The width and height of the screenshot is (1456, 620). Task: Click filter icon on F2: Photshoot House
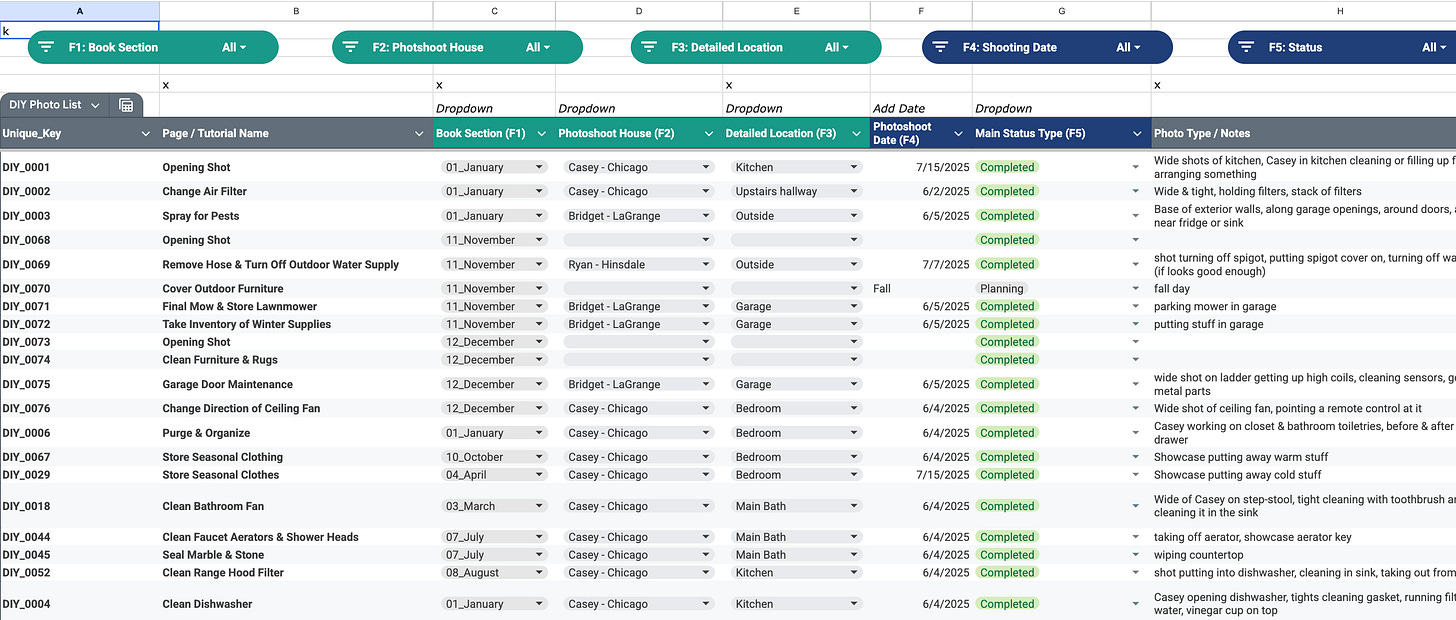349,47
